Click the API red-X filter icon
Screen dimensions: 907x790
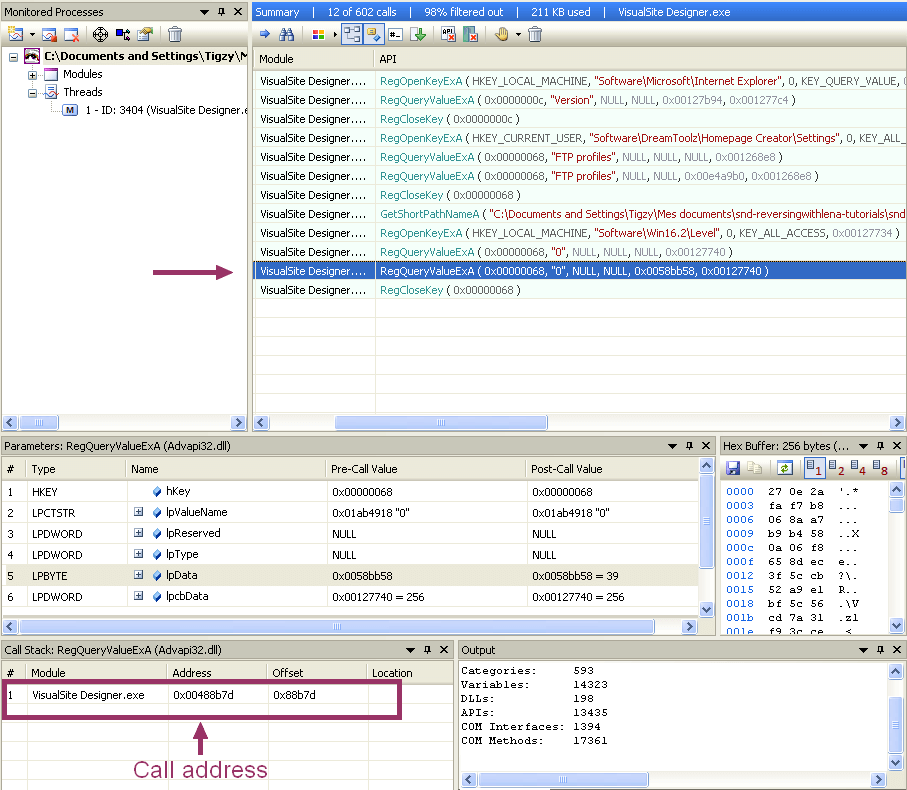click(x=447, y=34)
